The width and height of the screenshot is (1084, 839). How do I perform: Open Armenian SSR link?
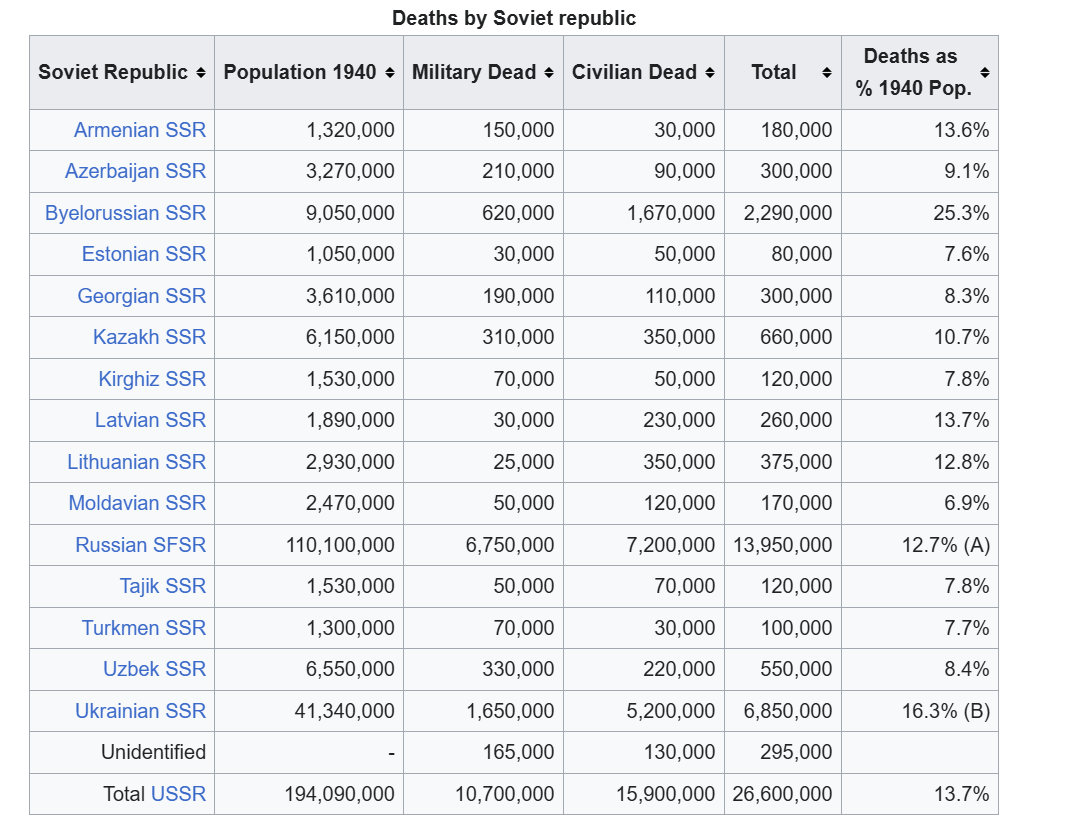[140, 130]
